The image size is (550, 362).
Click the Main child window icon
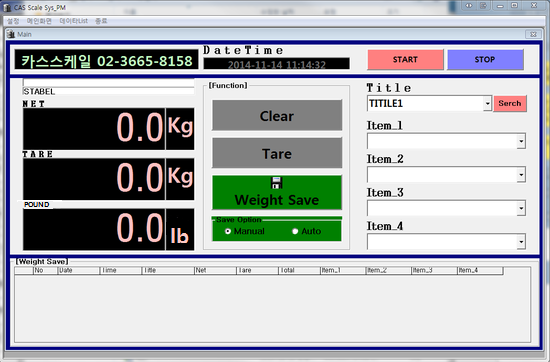(x=11, y=34)
